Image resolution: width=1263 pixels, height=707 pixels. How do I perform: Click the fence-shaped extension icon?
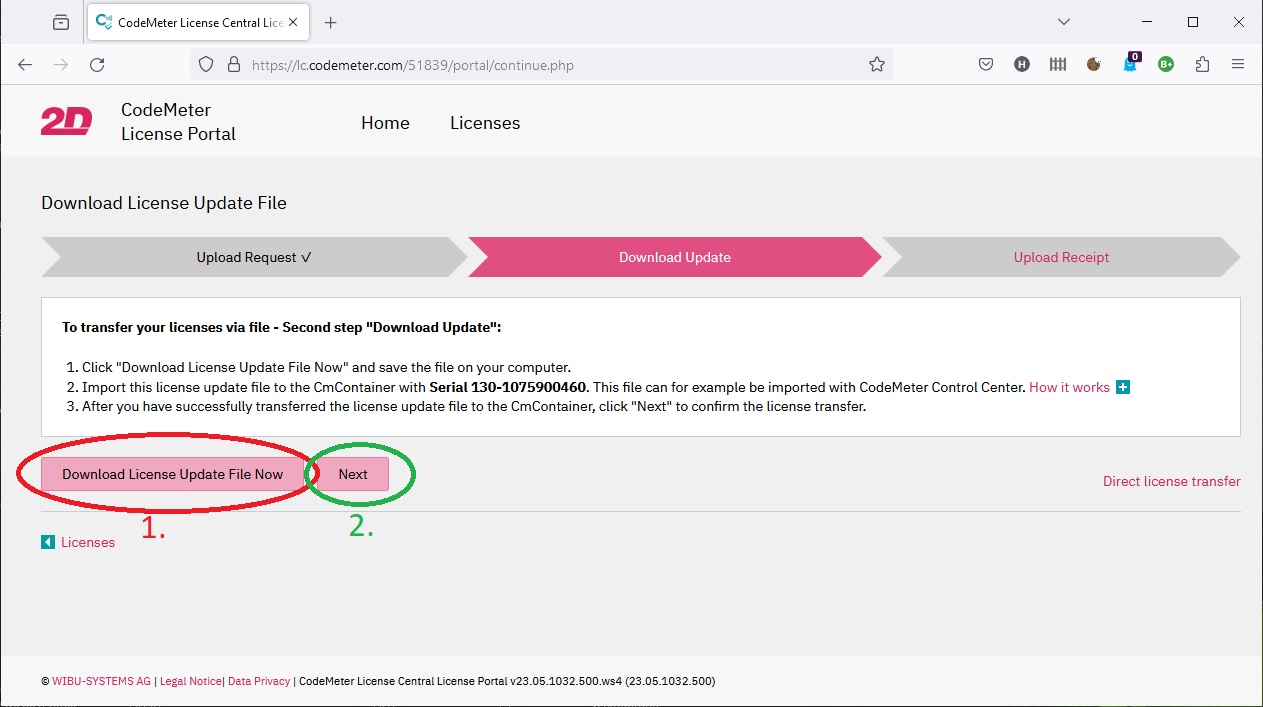click(x=1058, y=64)
